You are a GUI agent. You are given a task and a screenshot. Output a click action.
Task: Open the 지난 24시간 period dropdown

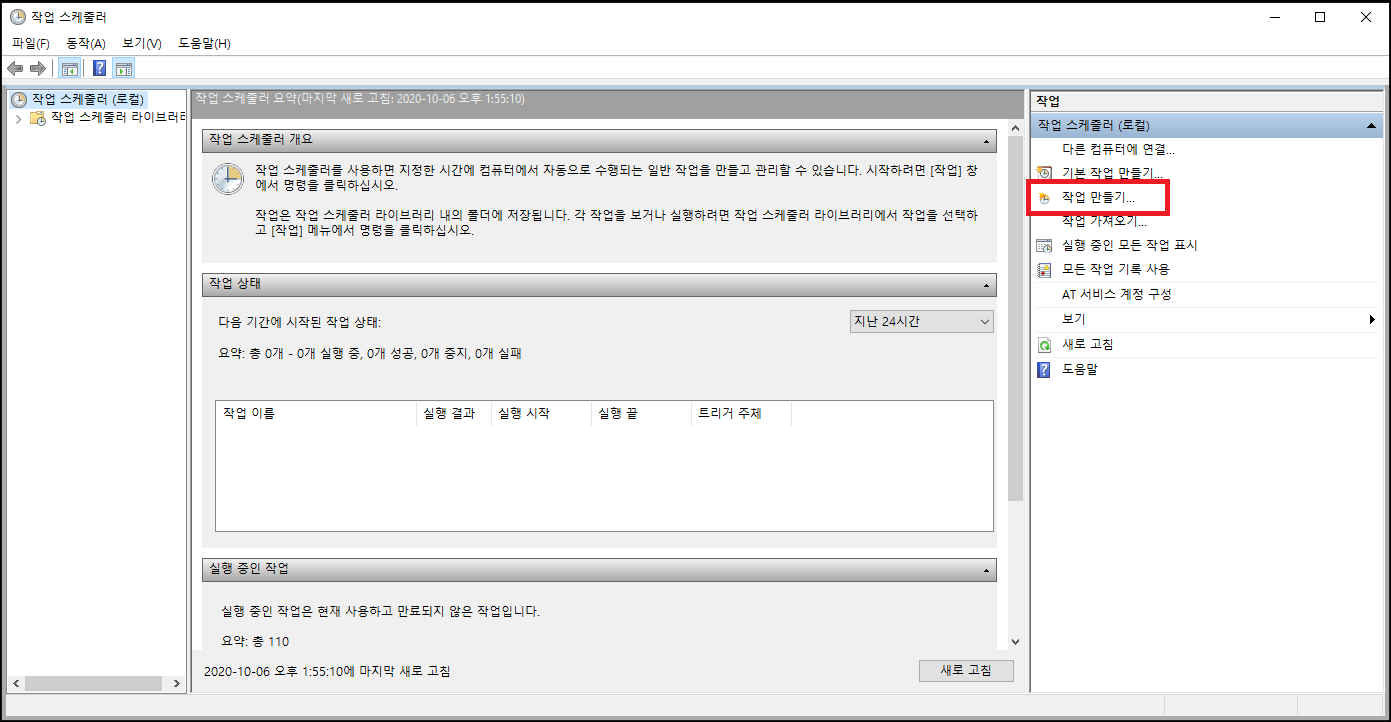pyautogui.click(x=920, y=321)
